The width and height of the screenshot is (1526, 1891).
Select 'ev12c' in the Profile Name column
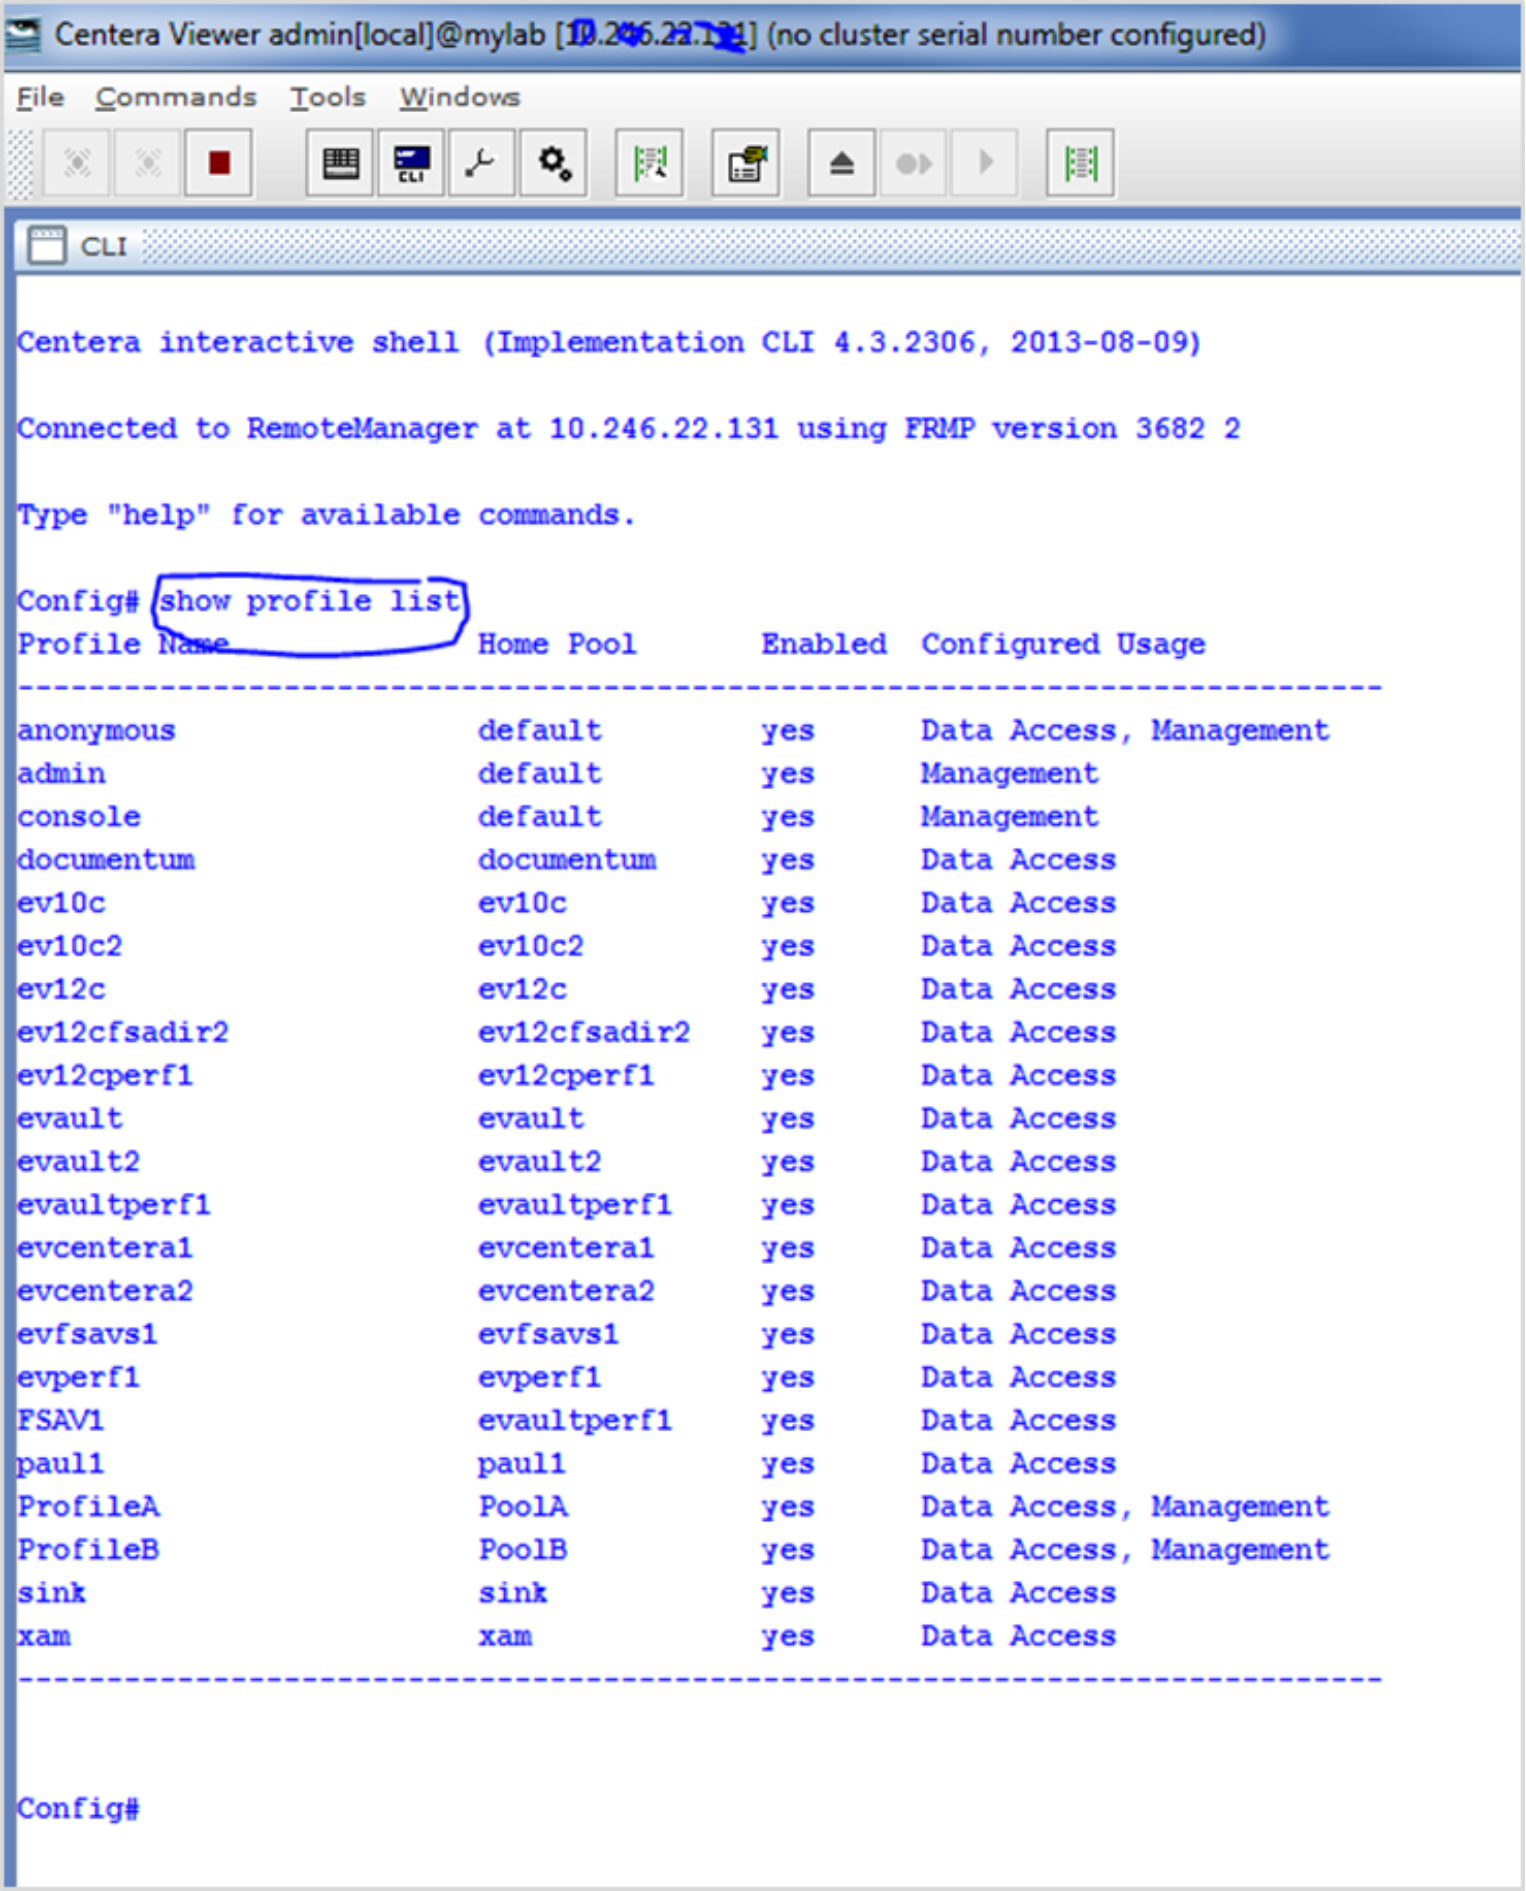[x=62, y=989]
